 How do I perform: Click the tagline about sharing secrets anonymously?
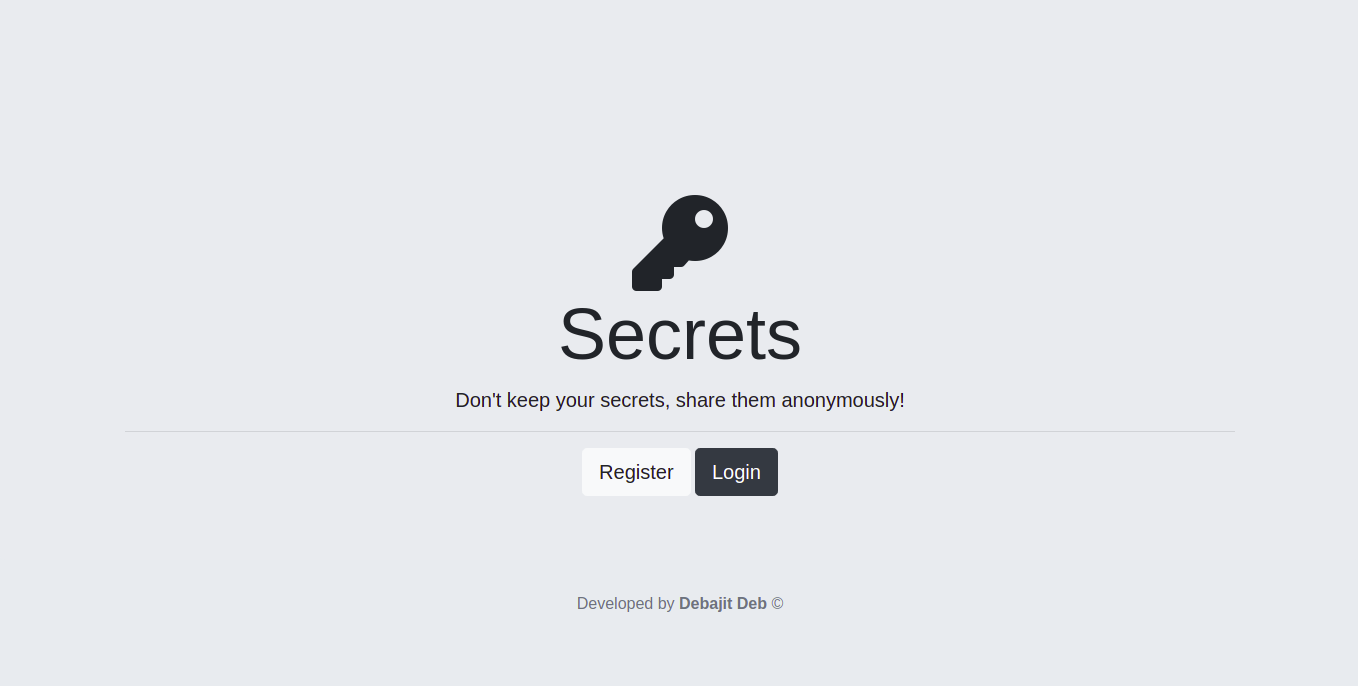680,400
